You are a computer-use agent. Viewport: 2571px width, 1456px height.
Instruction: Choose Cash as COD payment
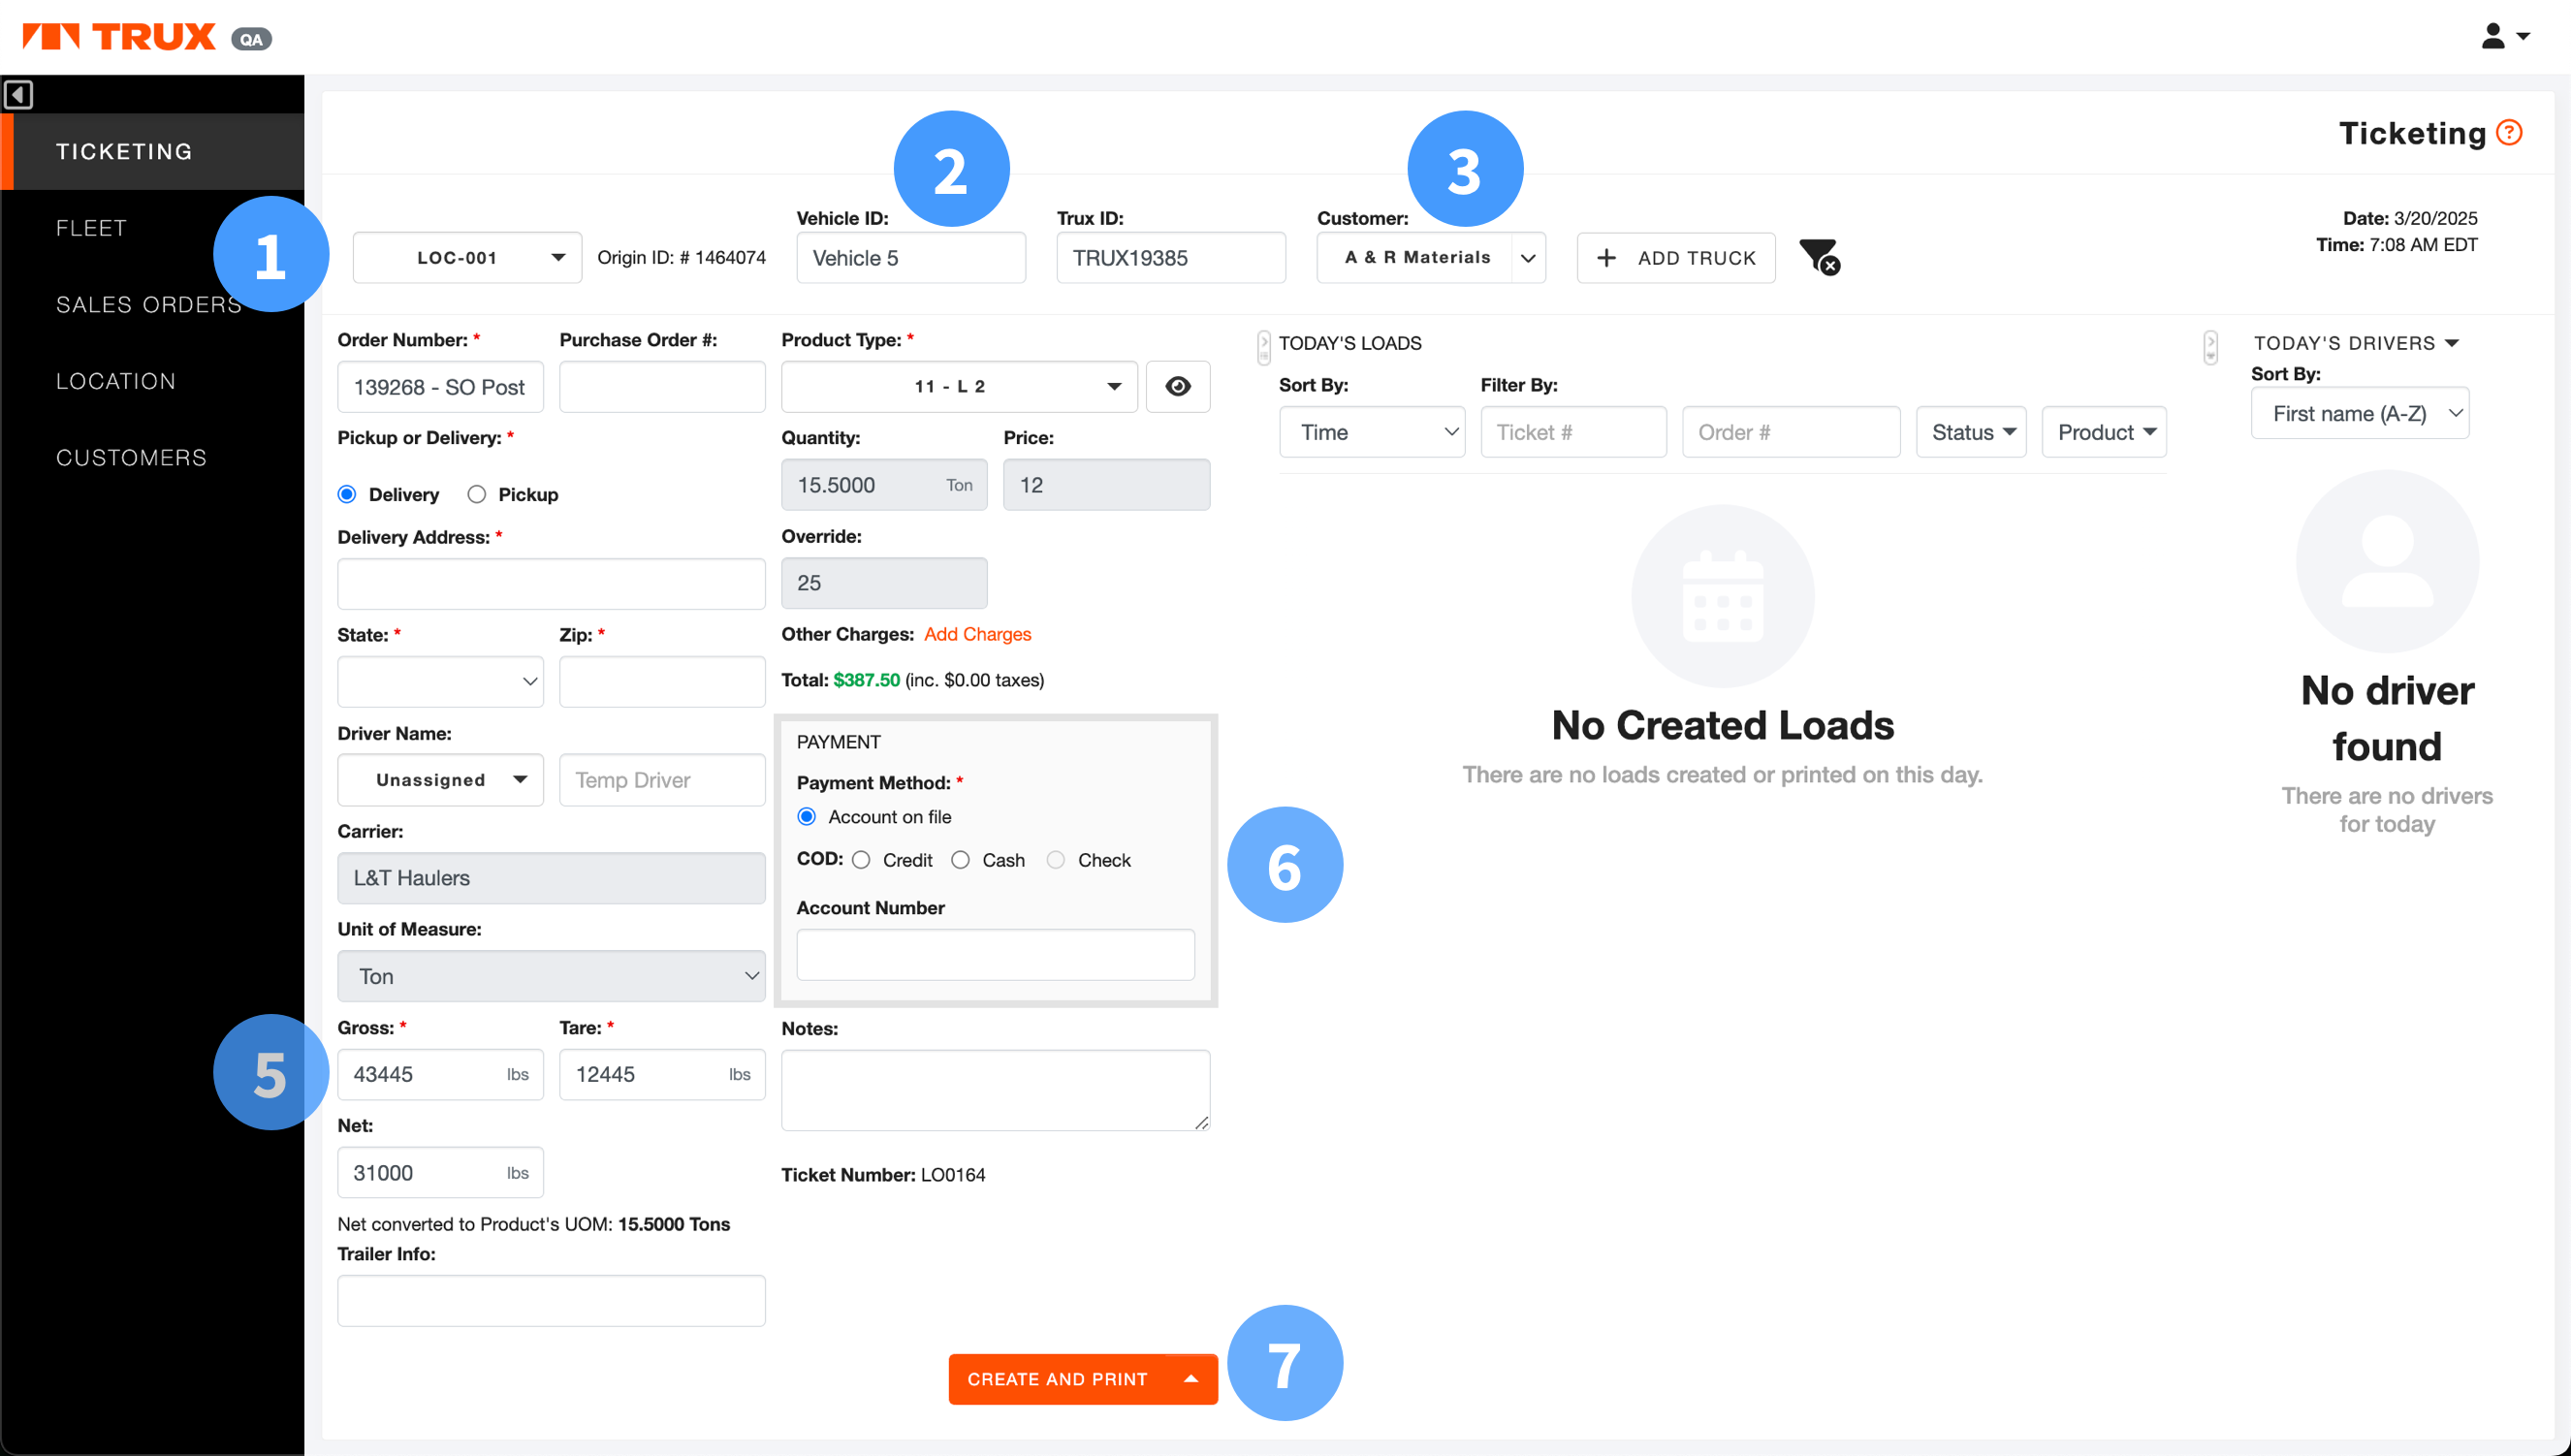[960, 861]
